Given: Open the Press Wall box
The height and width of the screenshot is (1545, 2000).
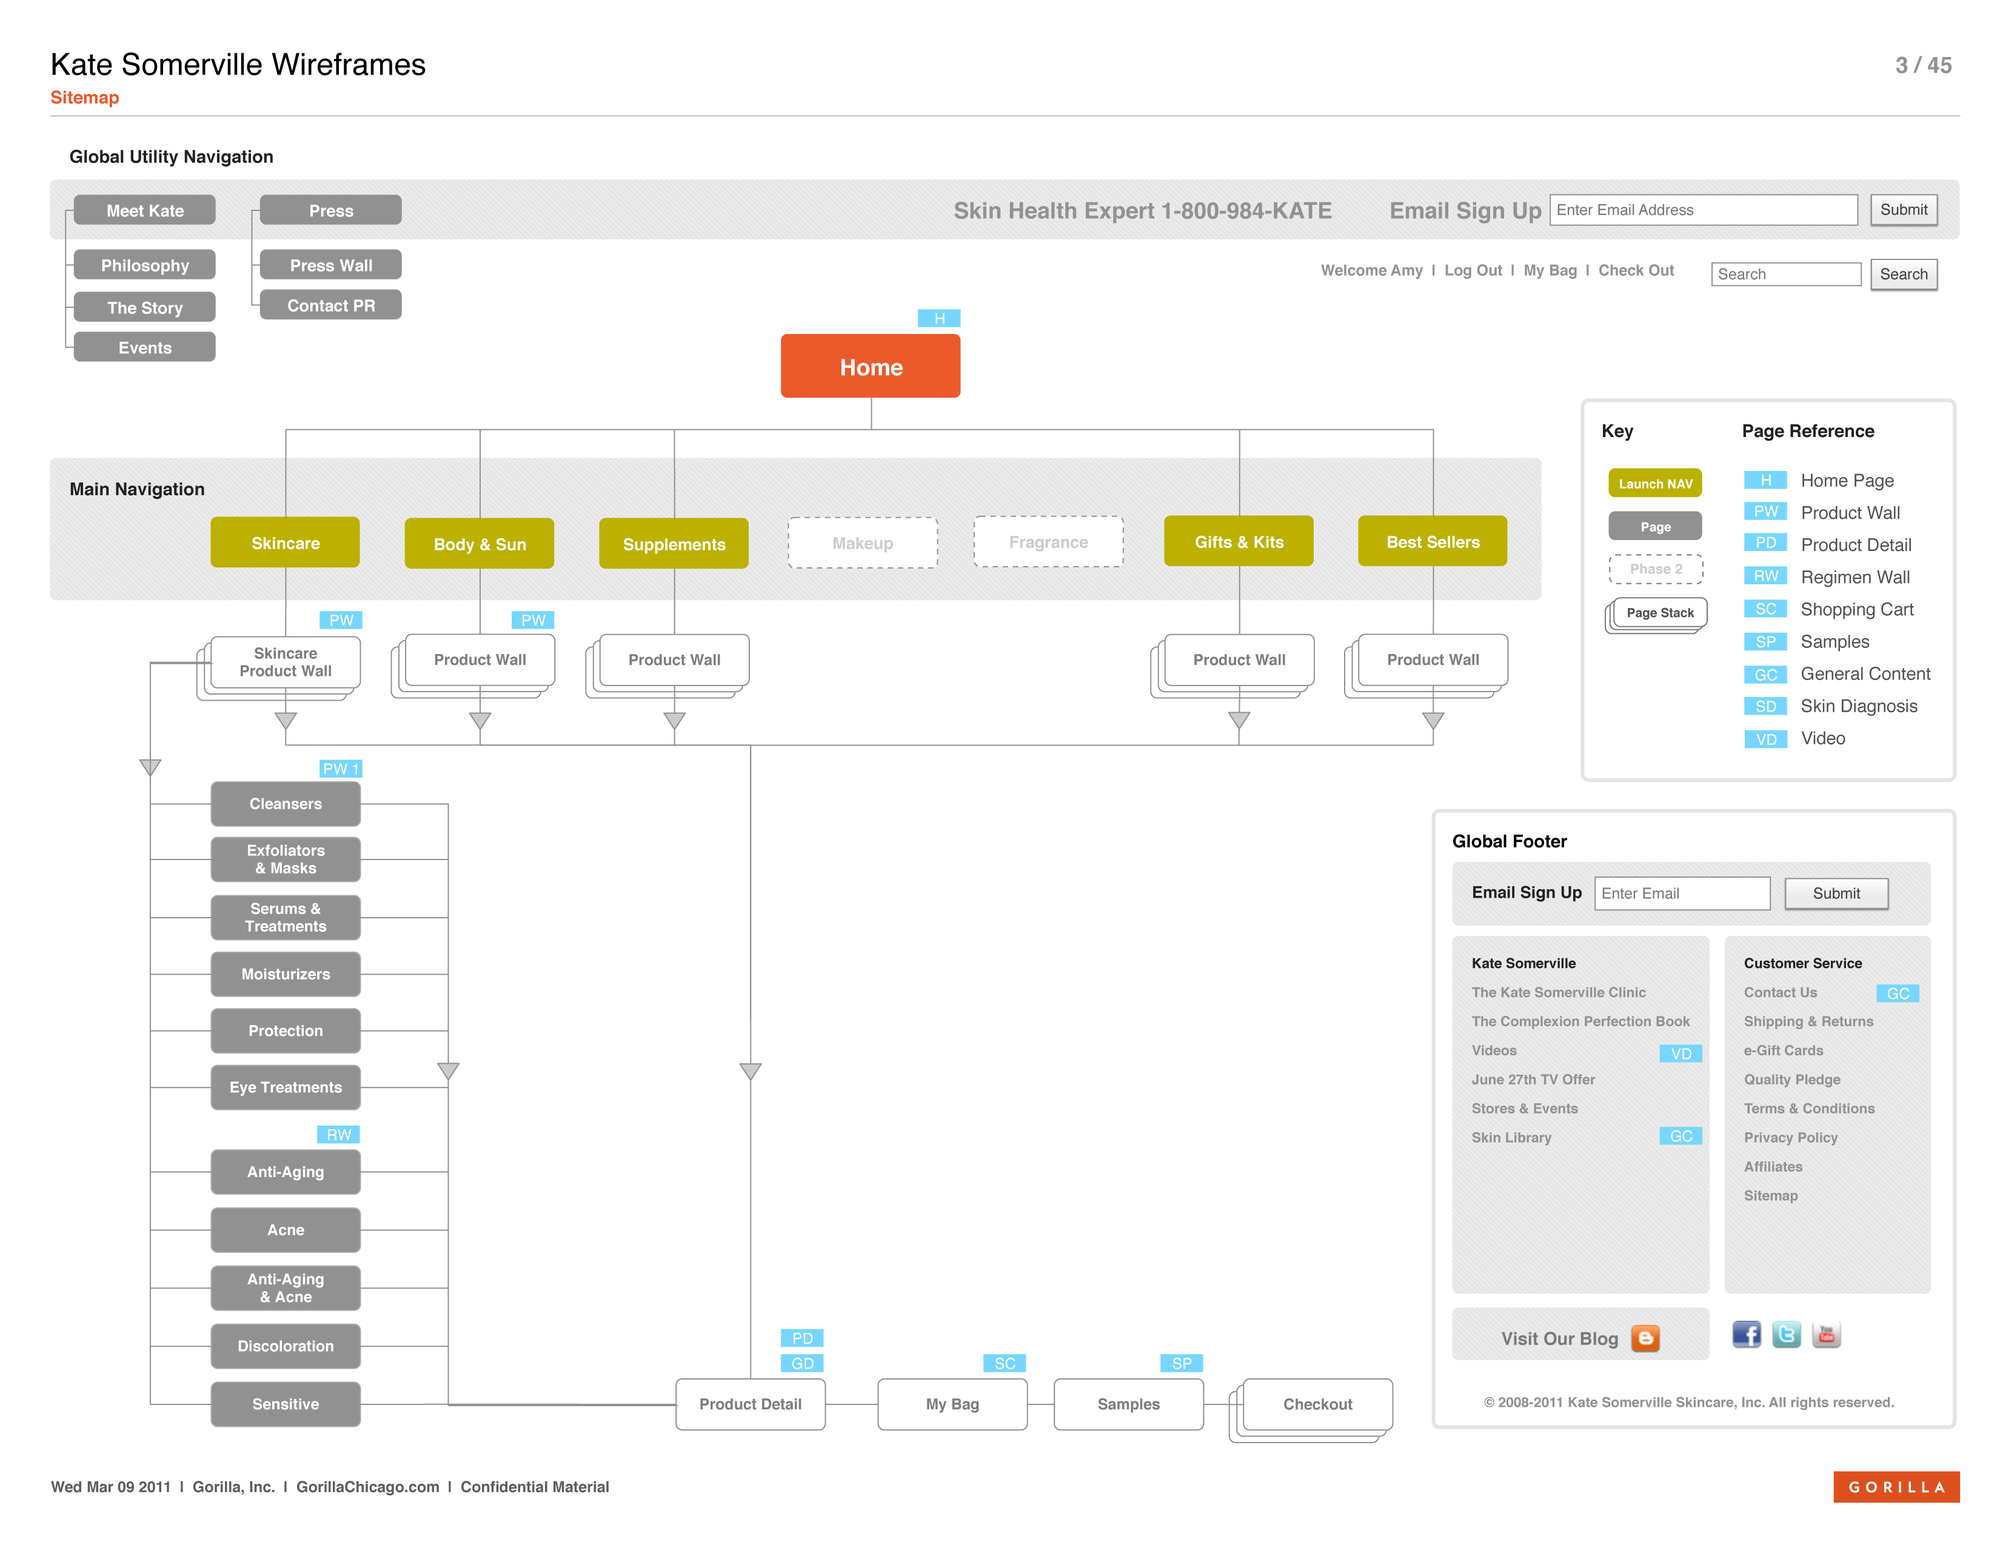Looking at the screenshot, I should tap(331, 265).
